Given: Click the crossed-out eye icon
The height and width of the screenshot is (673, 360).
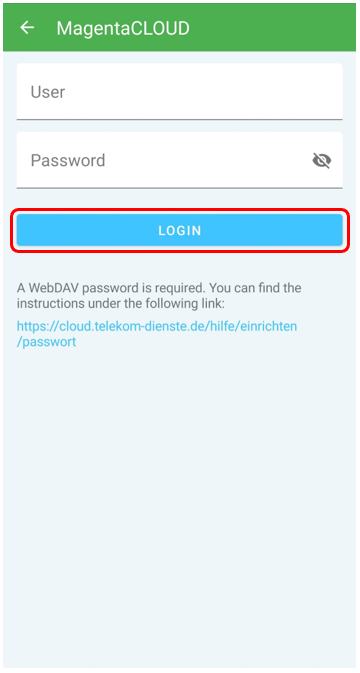Looking at the screenshot, I should click(x=321, y=161).
